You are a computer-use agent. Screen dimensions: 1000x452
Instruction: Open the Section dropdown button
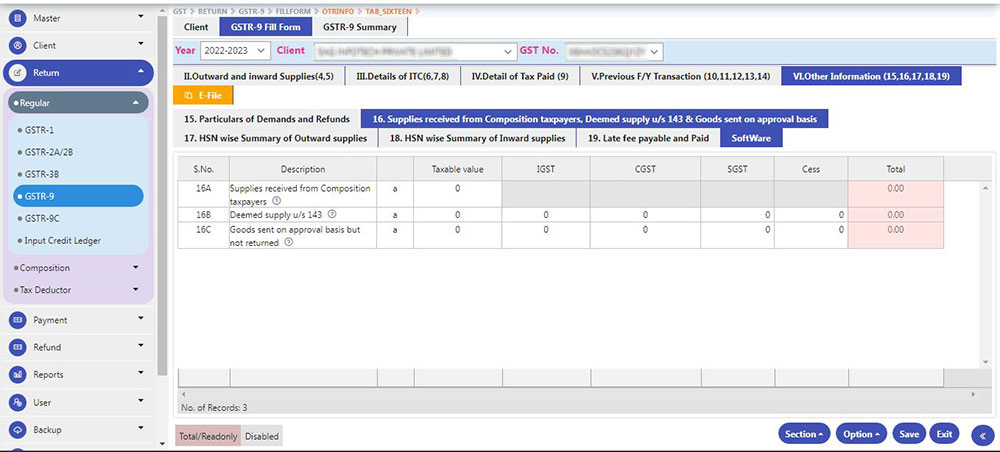[804, 434]
